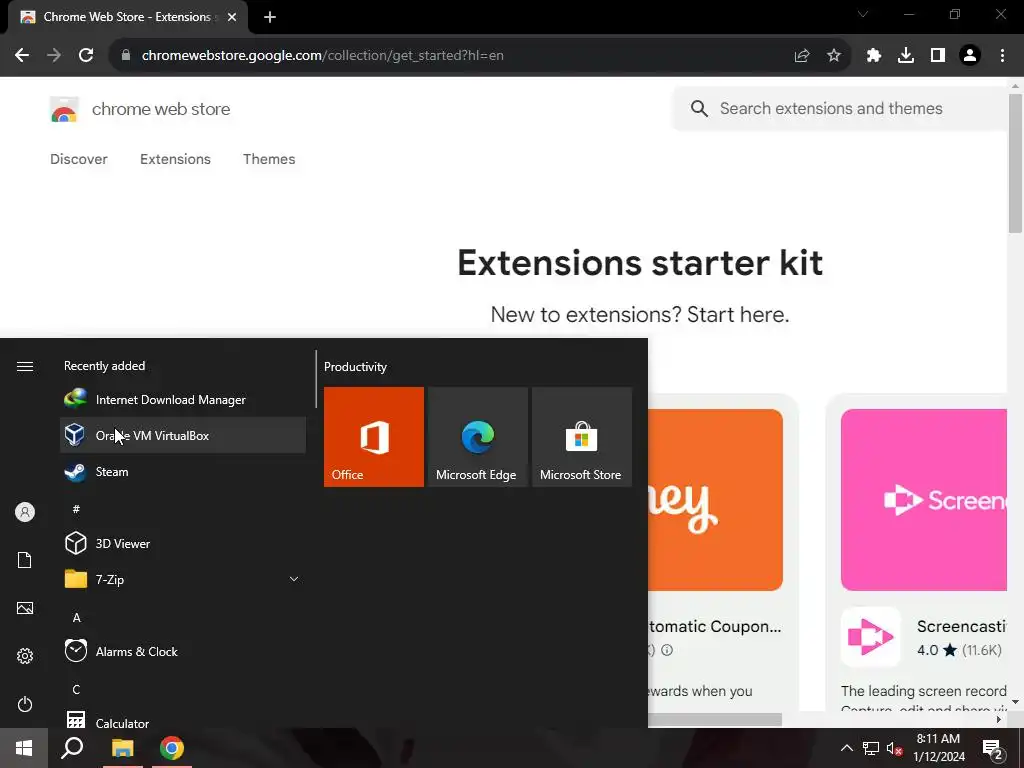Expand the Start menu hamburger navigation

pos(25,366)
